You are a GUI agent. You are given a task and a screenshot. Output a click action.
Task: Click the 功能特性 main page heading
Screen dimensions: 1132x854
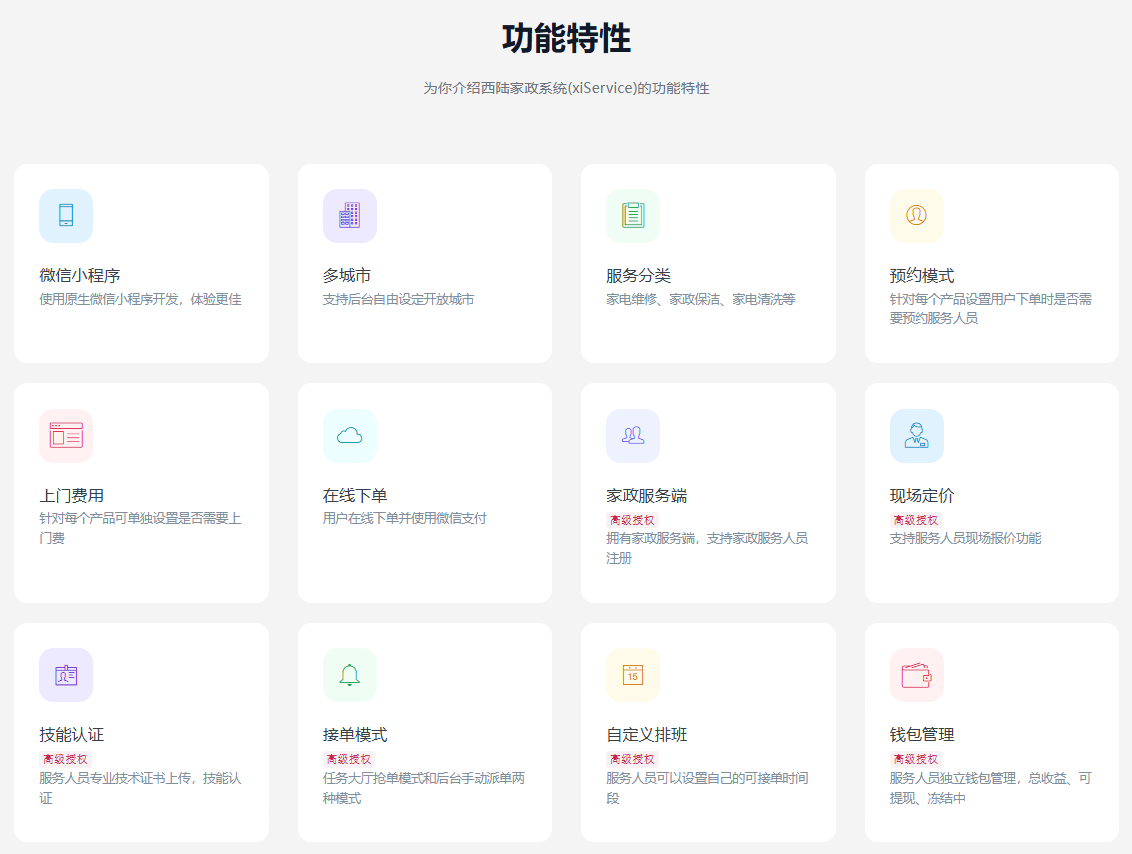pyautogui.click(x=566, y=39)
